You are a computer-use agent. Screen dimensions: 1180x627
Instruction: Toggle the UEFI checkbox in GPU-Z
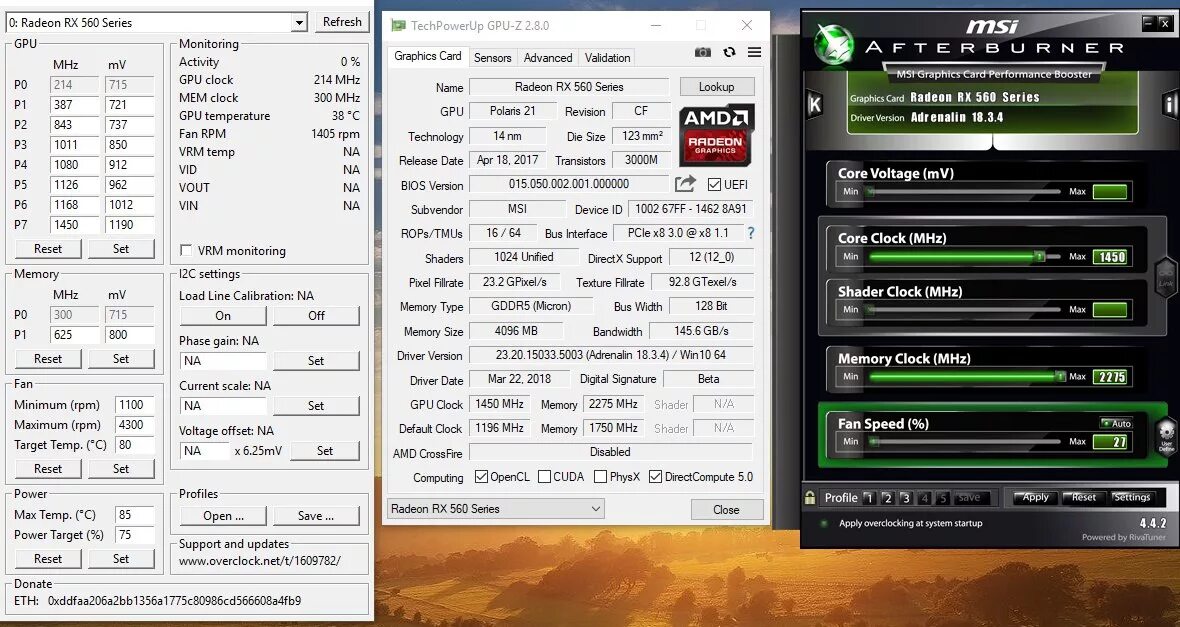tap(714, 184)
